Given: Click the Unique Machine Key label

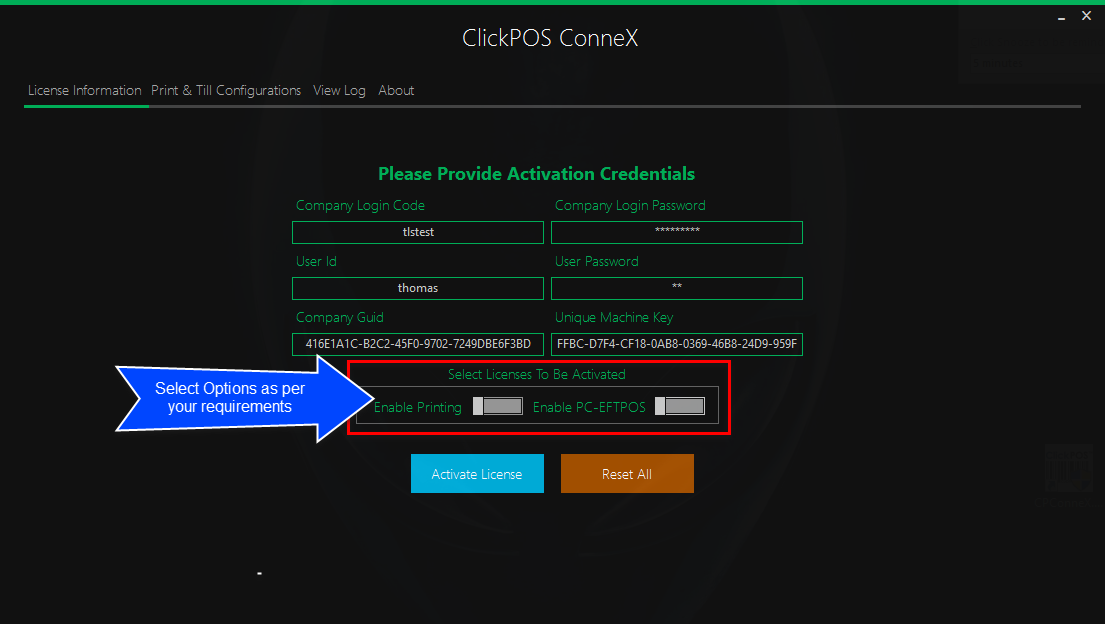Looking at the screenshot, I should point(614,317).
